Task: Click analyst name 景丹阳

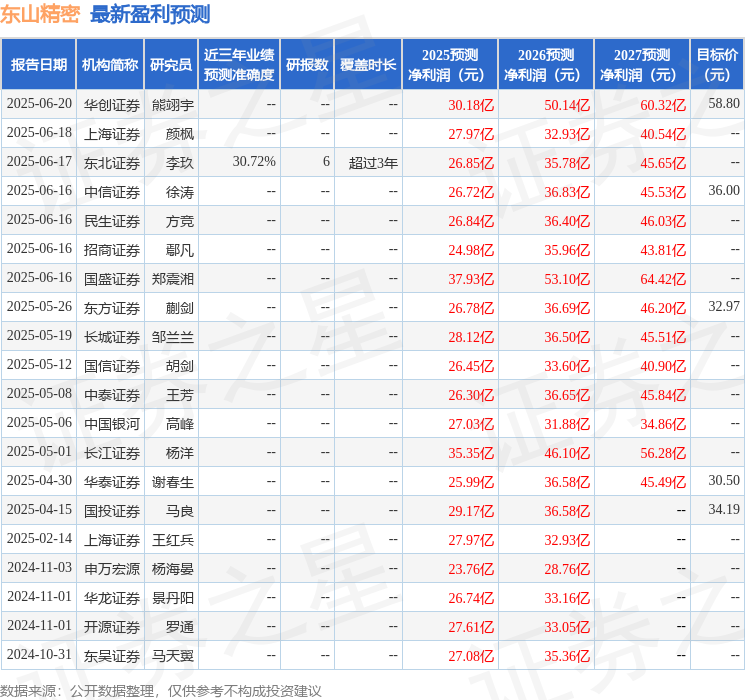Action: (173, 598)
